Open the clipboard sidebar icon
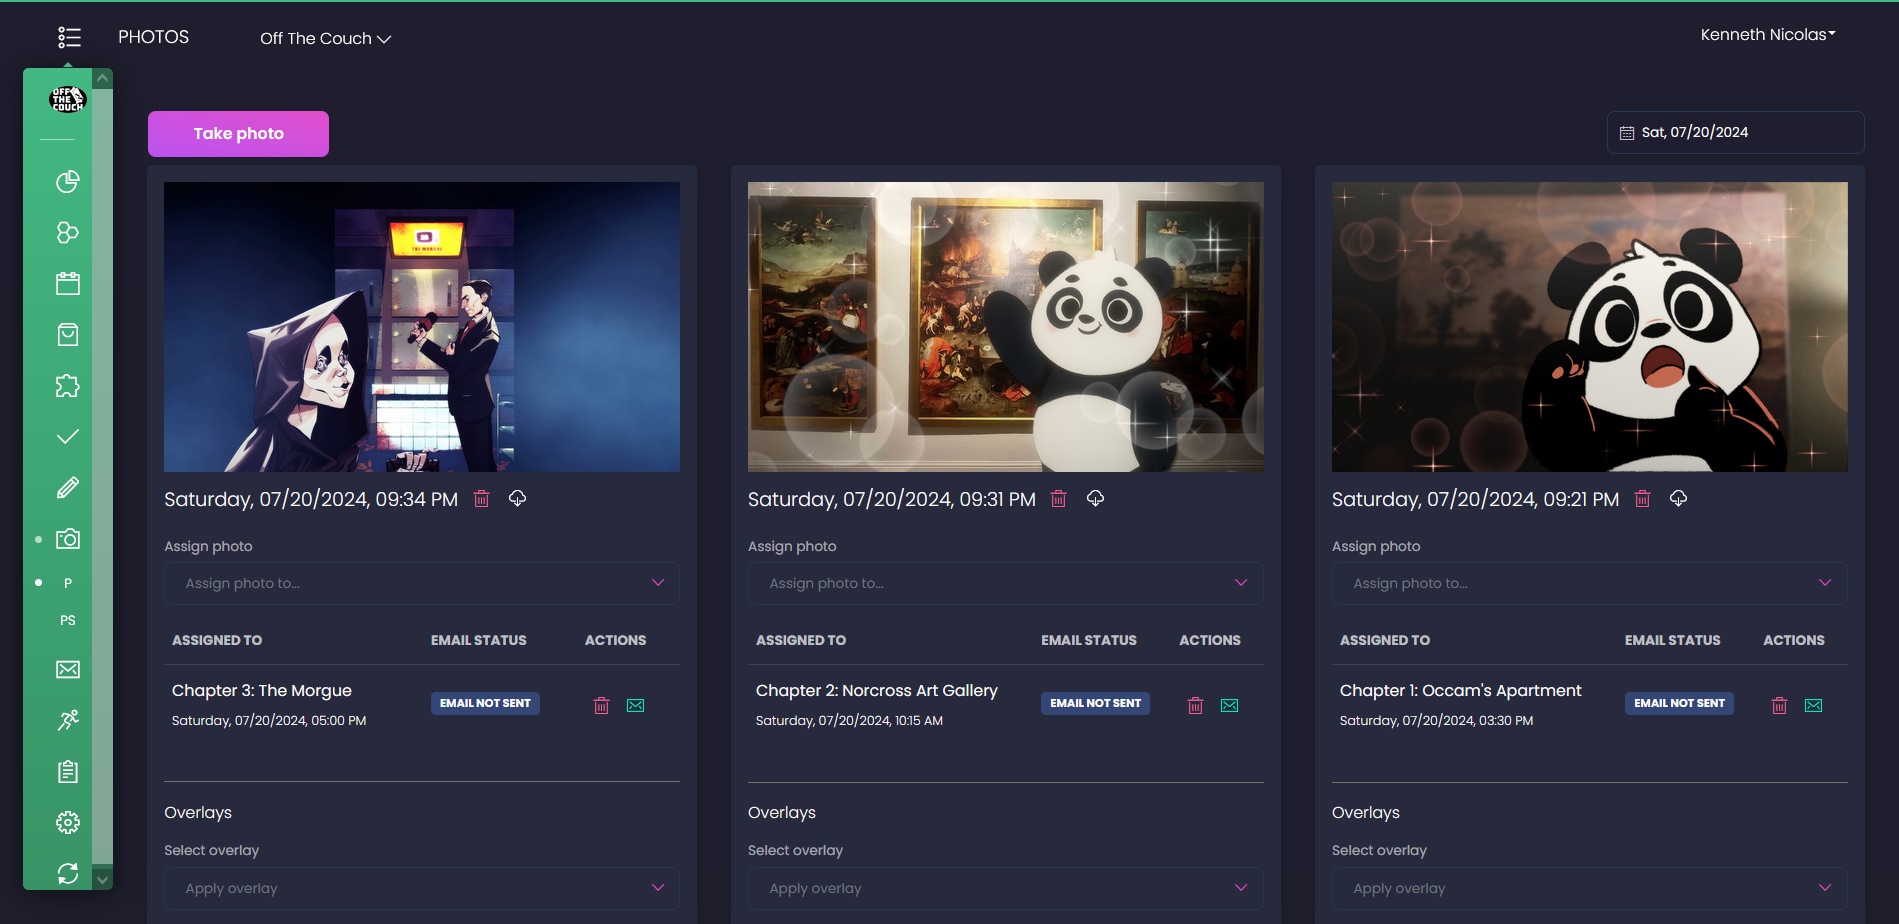Image resolution: width=1899 pixels, height=924 pixels. click(x=68, y=771)
